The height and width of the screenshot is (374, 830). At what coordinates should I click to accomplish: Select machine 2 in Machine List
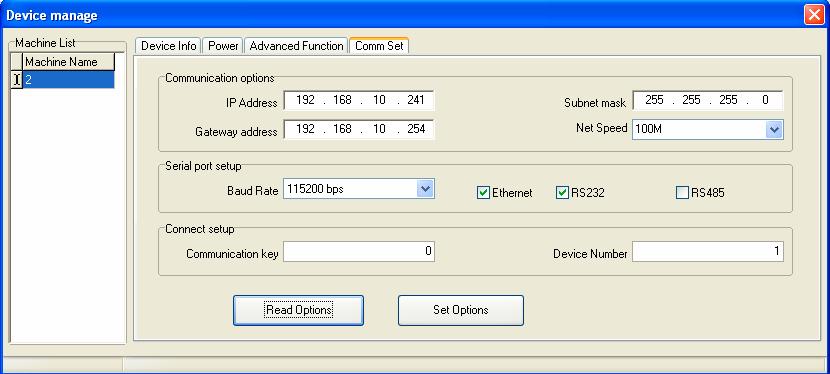click(69, 80)
